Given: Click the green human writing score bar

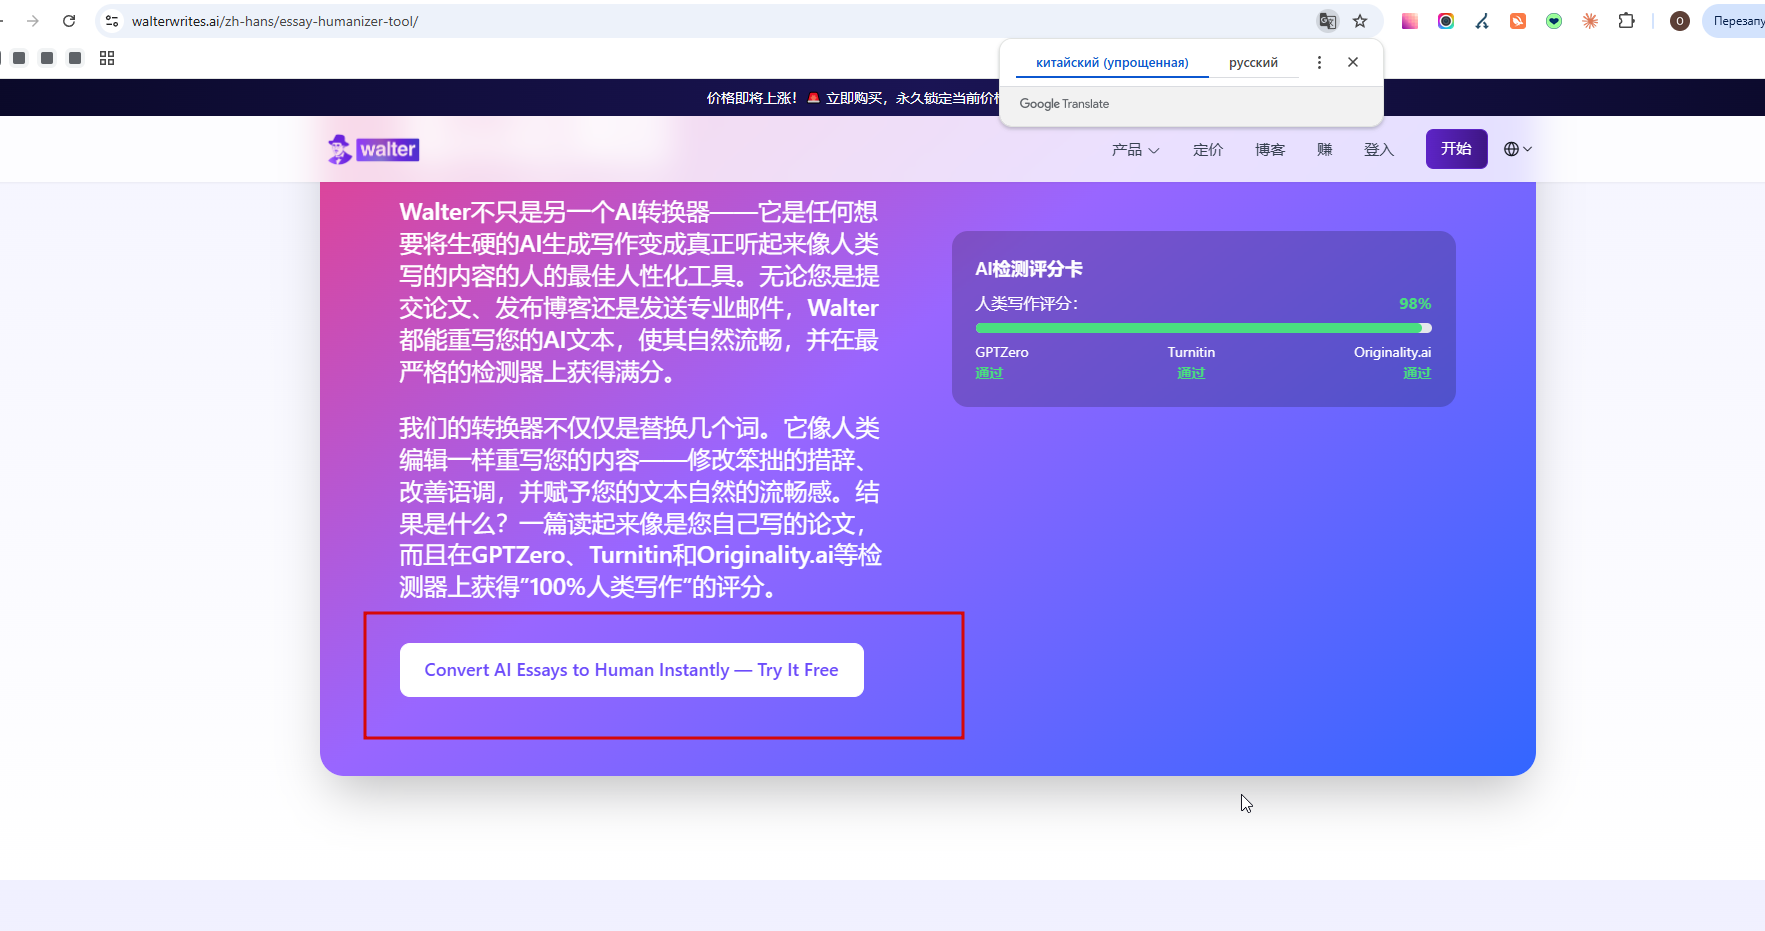Looking at the screenshot, I should pos(1203,328).
